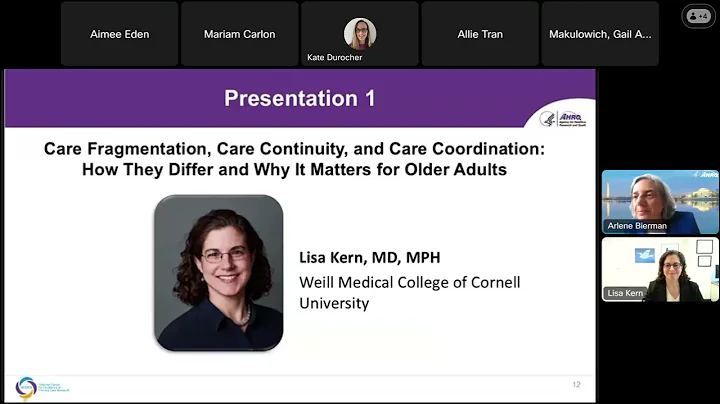Click the 'Lisa Kern' name label on video
Viewport: 720px width, 404px height.
(625, 293)
